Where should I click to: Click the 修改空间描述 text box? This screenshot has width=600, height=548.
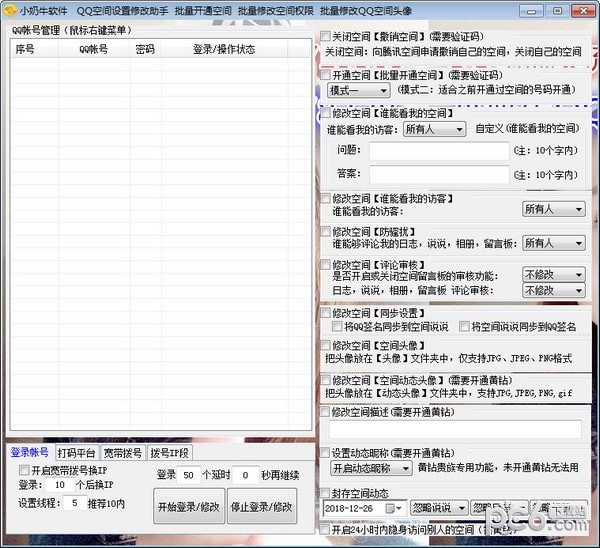(455, 429)
